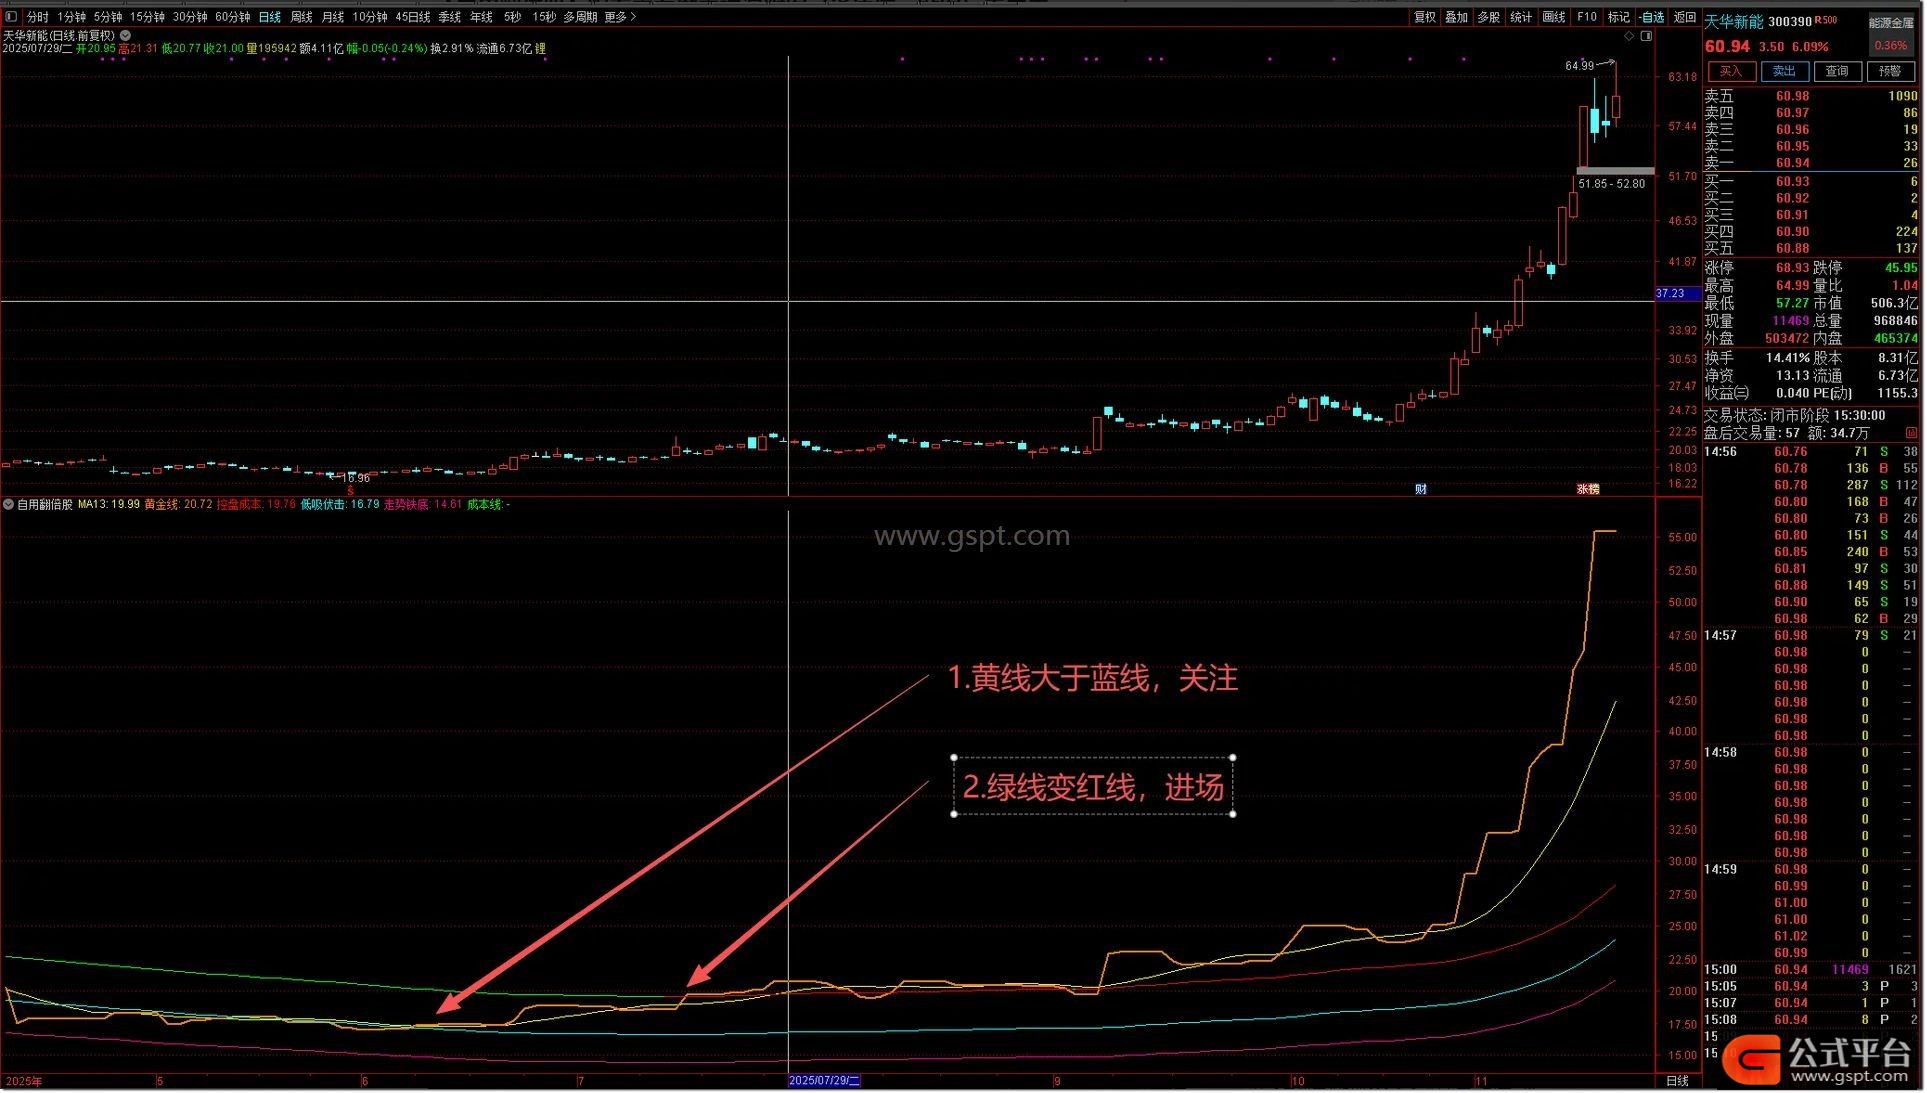The image size is (1927, 1093).
Task: Click the 财 financial marker icon
Action: pyautogui.click(x=1420, y=489)
